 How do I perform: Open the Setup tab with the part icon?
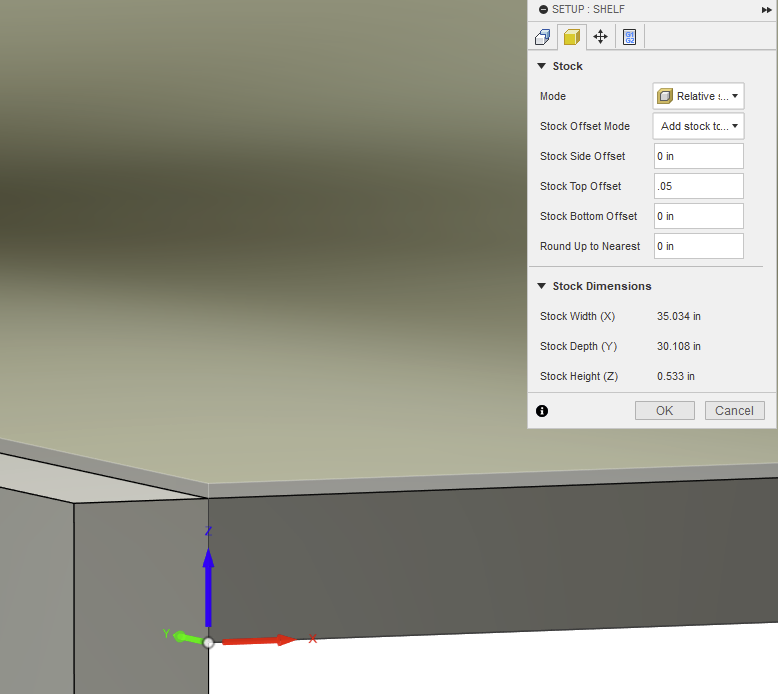tap(542, 37)
